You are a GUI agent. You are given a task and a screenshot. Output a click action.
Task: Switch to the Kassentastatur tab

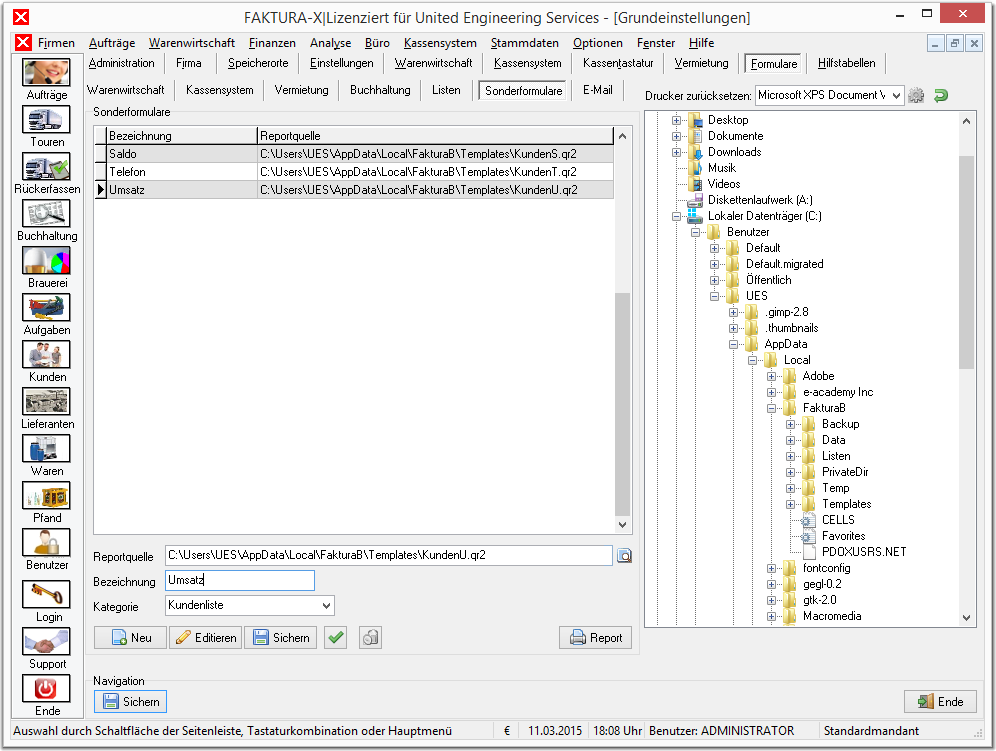(x=618, y=63)
